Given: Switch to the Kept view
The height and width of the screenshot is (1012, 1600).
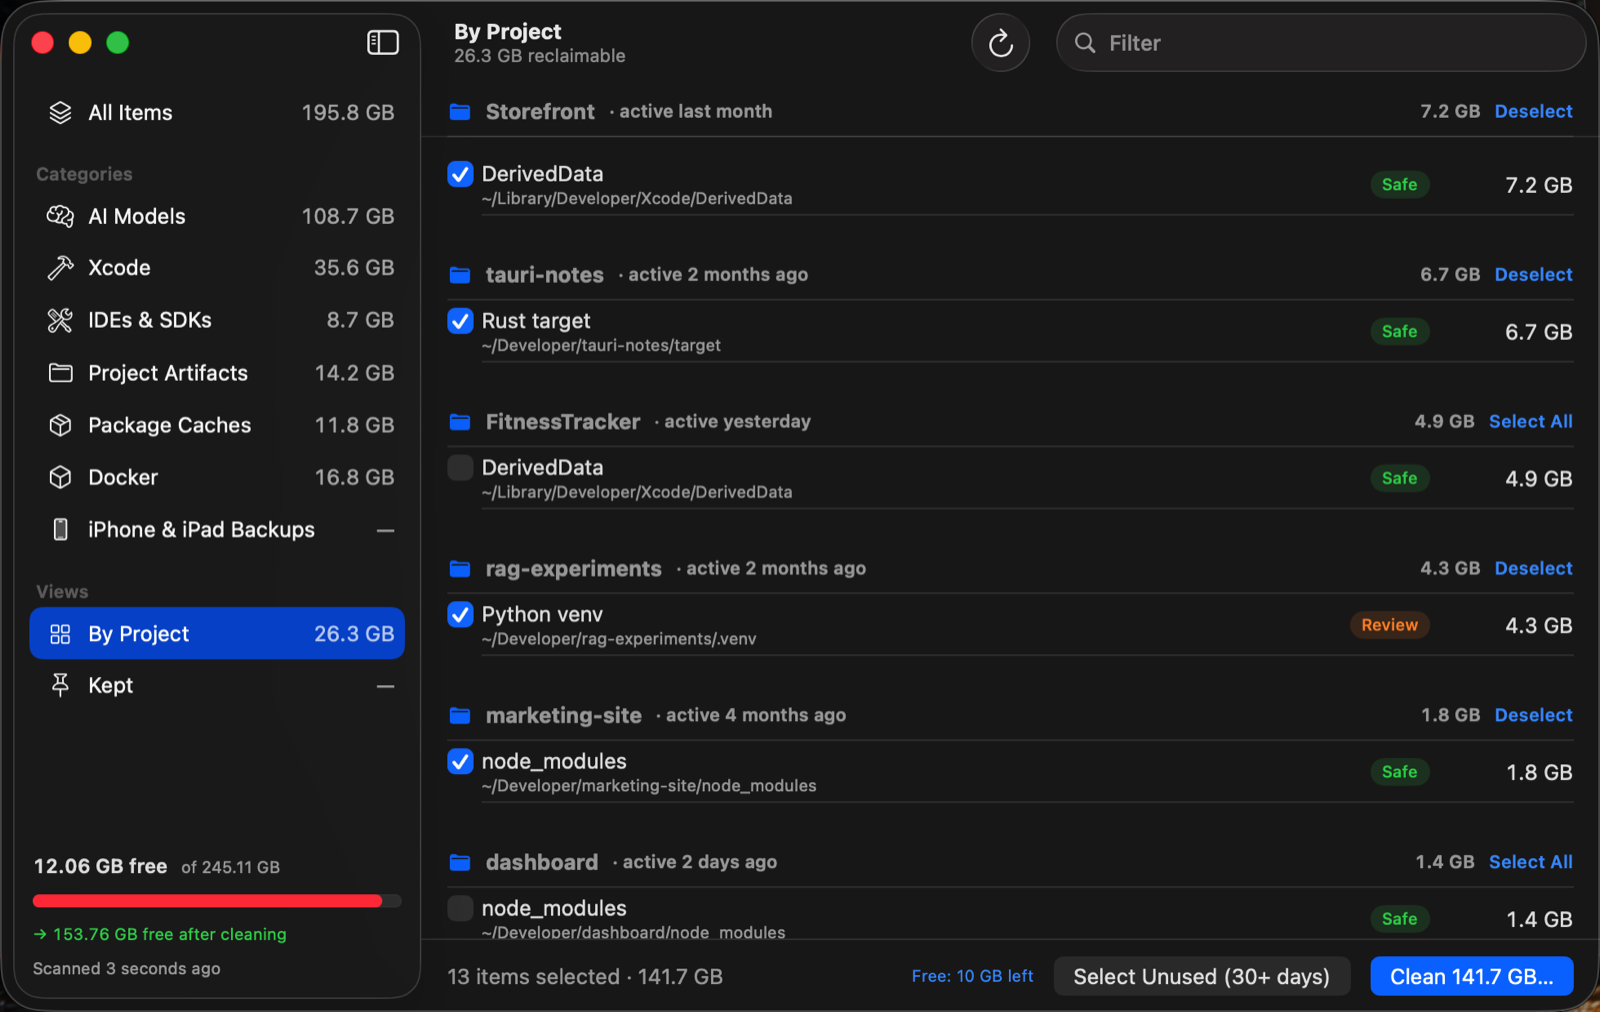Looking at the screenshot, I should (217, 685).
